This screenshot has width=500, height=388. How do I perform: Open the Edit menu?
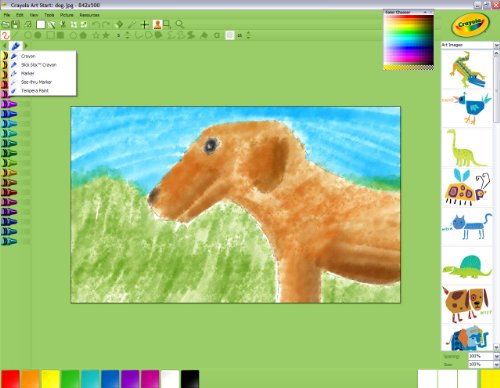tap(20, 15)
